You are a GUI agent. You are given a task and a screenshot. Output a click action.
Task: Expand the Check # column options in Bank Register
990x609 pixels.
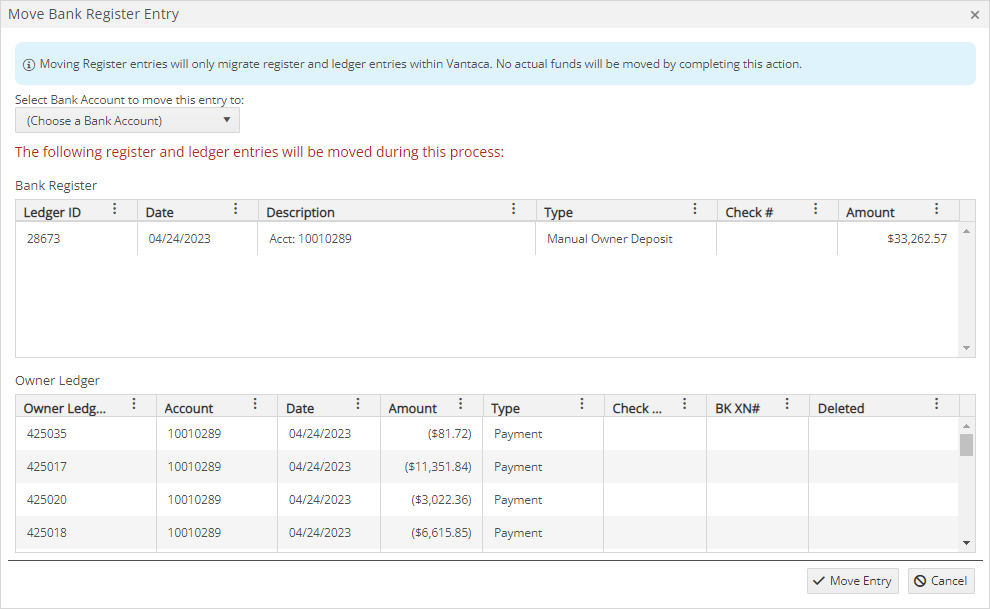pos(815,209)
